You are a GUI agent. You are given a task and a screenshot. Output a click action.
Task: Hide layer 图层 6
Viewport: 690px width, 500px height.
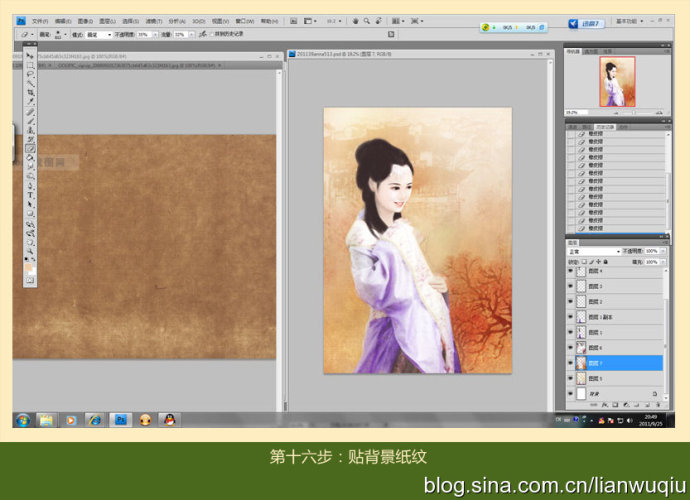[x=571, y=348]
